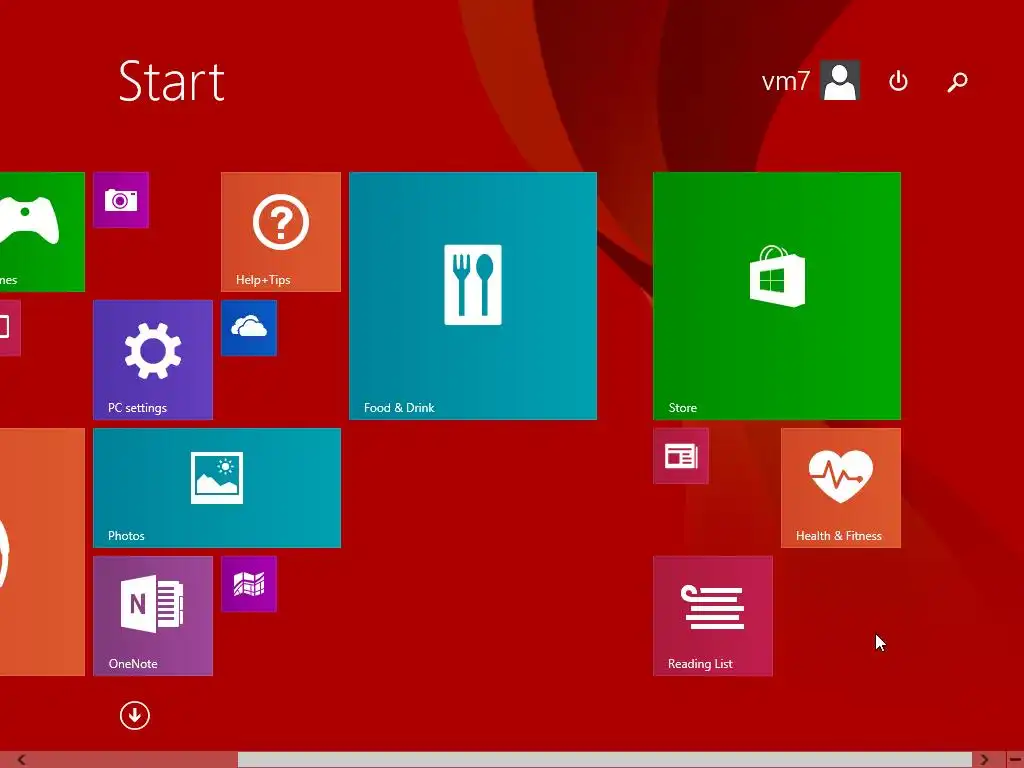Open the Reading List tile
This screenshot has width=1024, height=768.
tap(713, 616)
